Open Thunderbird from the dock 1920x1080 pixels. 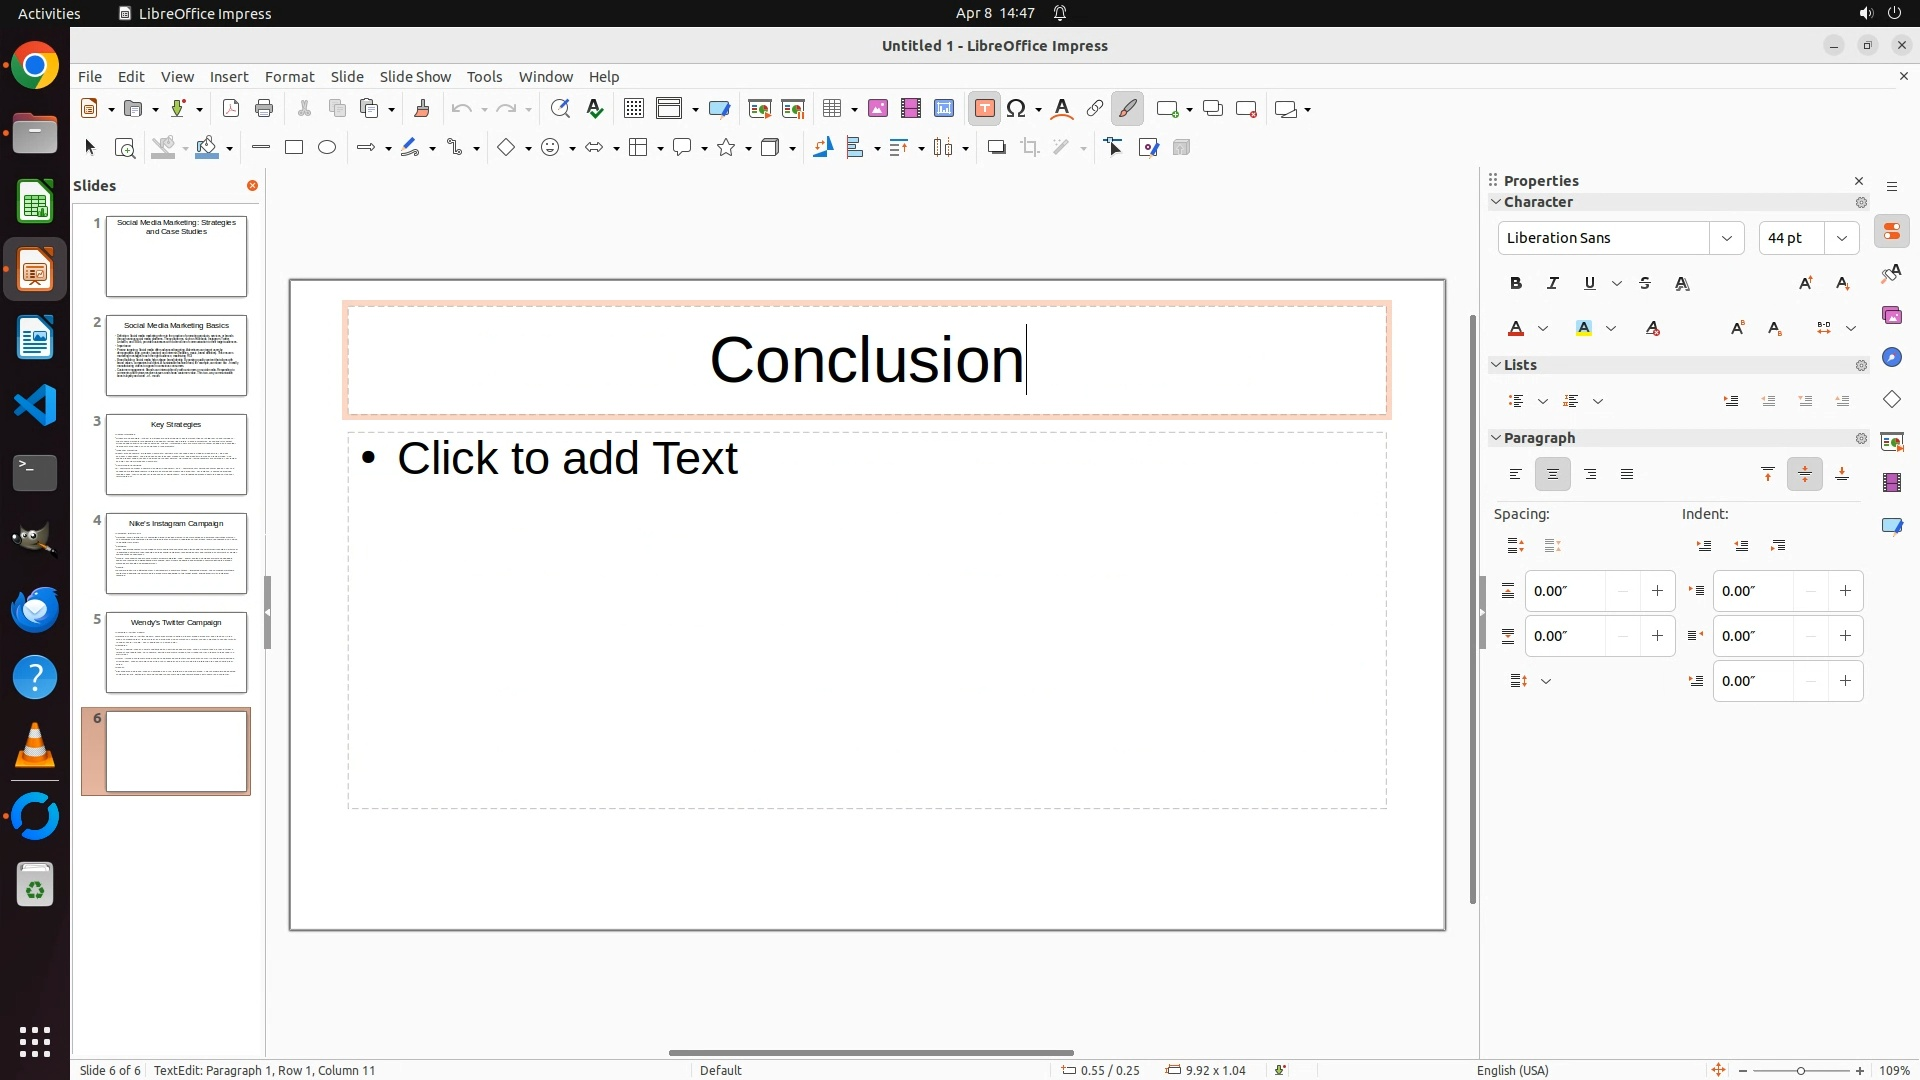pyautogui.click(x=35, y=609)
